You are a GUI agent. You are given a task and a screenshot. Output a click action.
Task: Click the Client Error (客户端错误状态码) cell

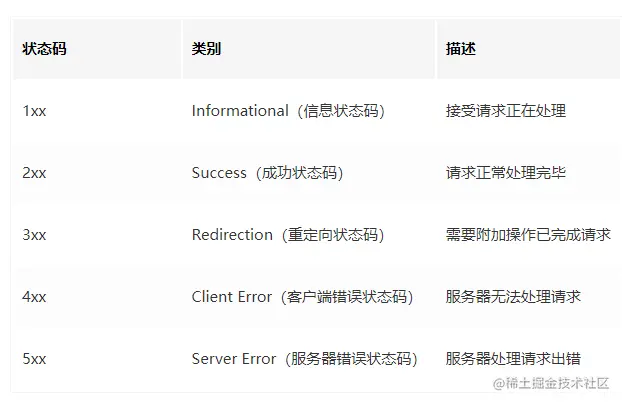click(x=303, y=296)
